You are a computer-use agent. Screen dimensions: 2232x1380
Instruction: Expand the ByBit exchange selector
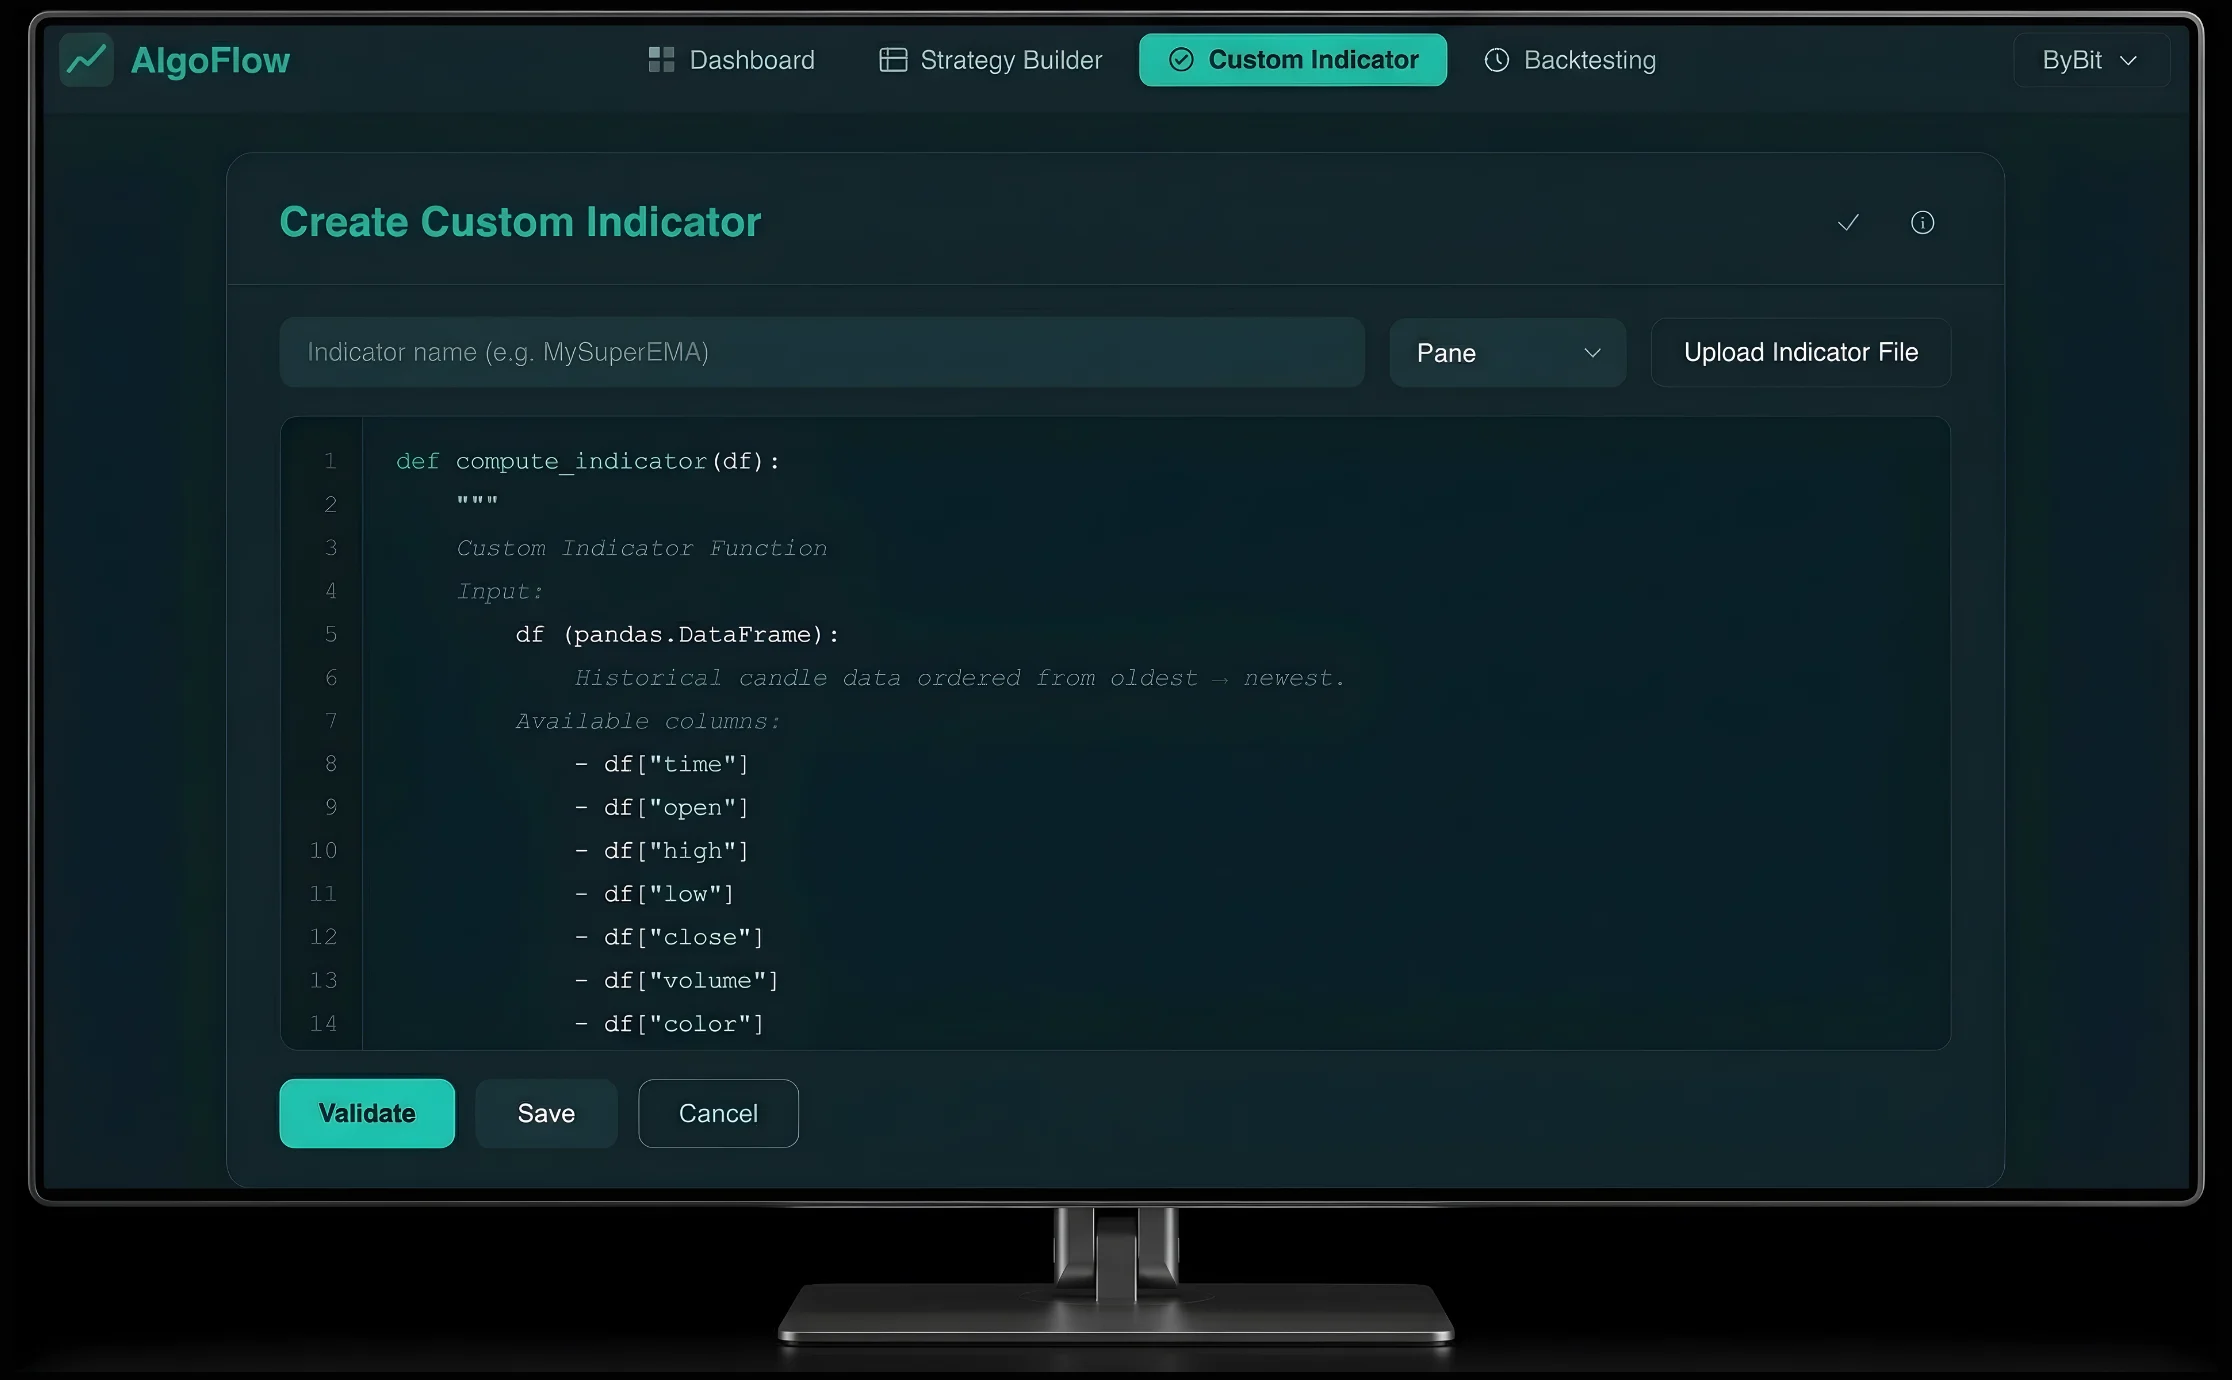pos(2090,60)
